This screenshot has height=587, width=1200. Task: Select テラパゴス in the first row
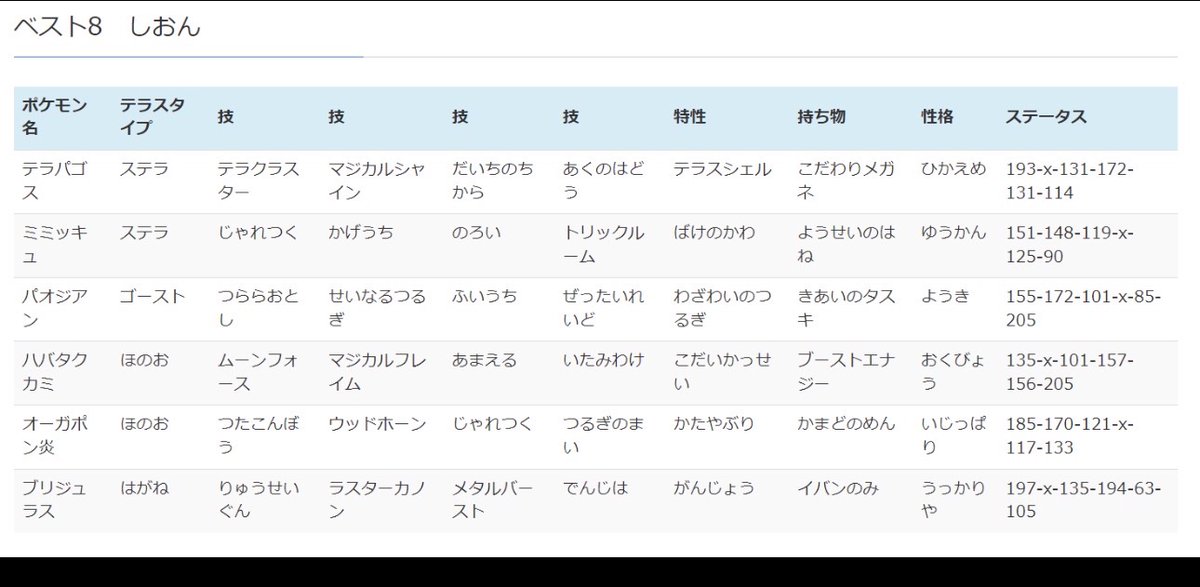[x=47, y=181]
